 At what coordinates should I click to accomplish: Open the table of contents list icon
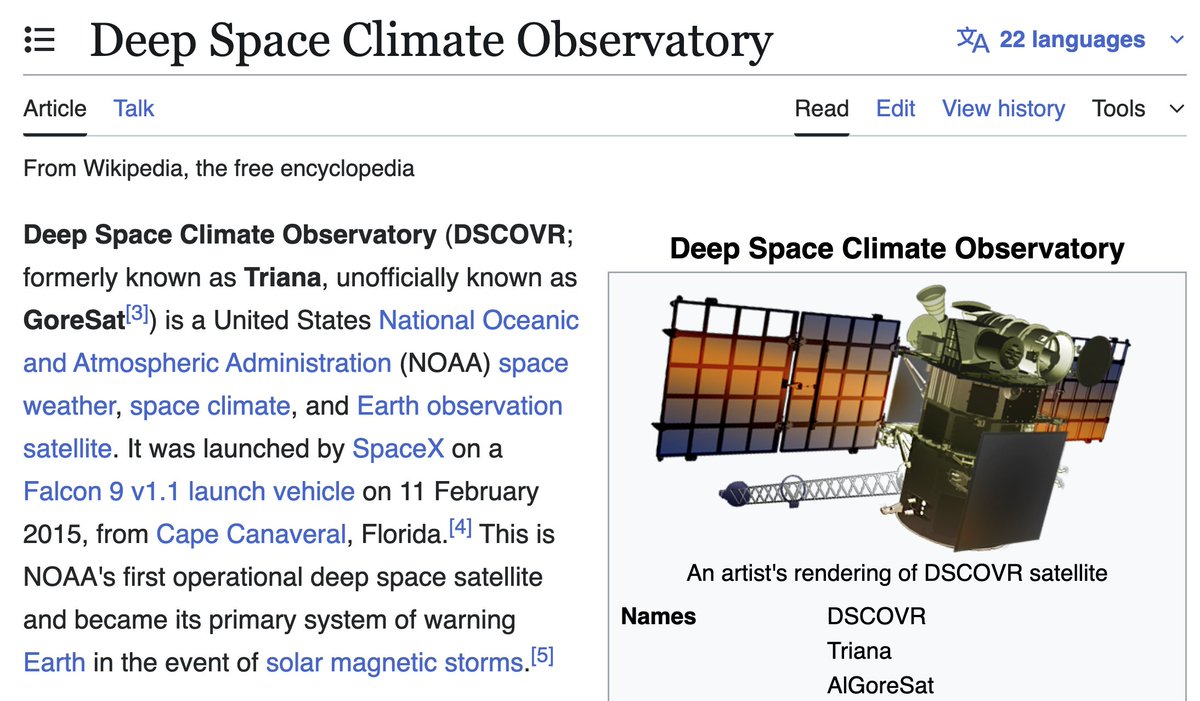40,40
